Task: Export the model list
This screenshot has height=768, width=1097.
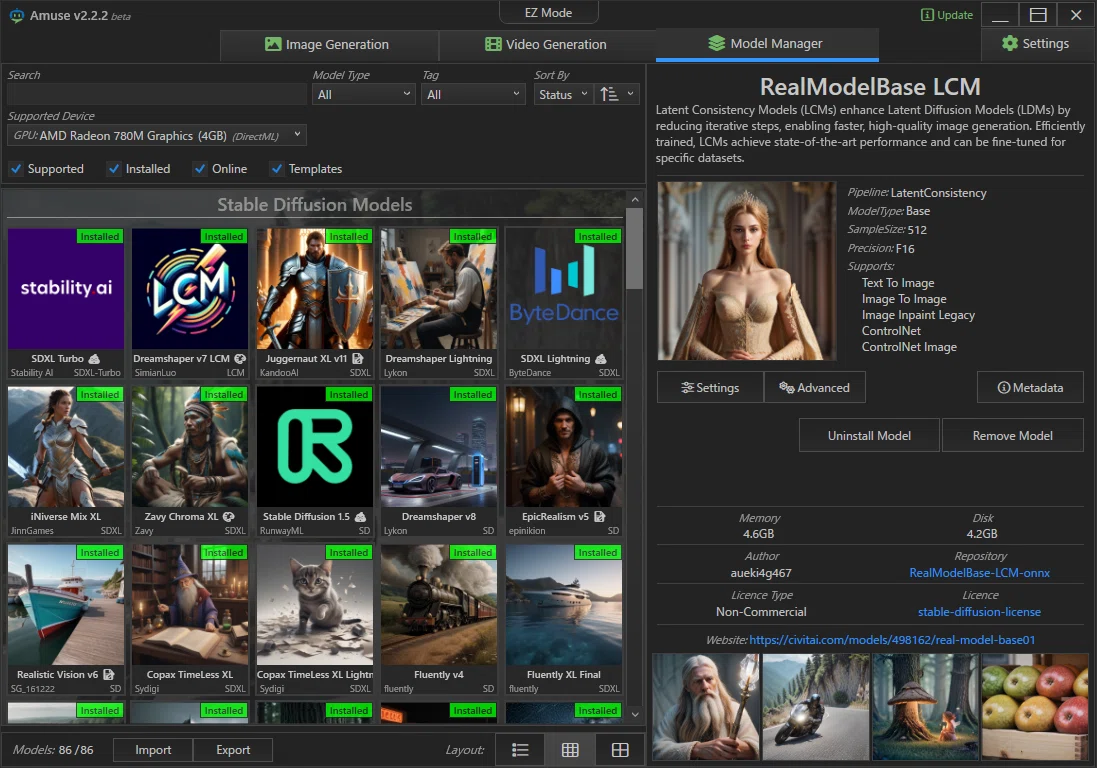Action: (233, 750)
